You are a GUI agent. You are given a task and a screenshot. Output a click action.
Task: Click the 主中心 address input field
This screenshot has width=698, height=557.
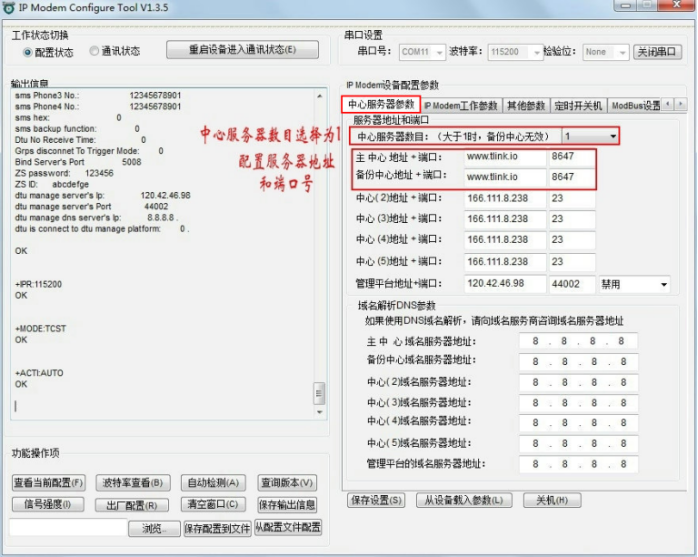click(x=504, y=157)
